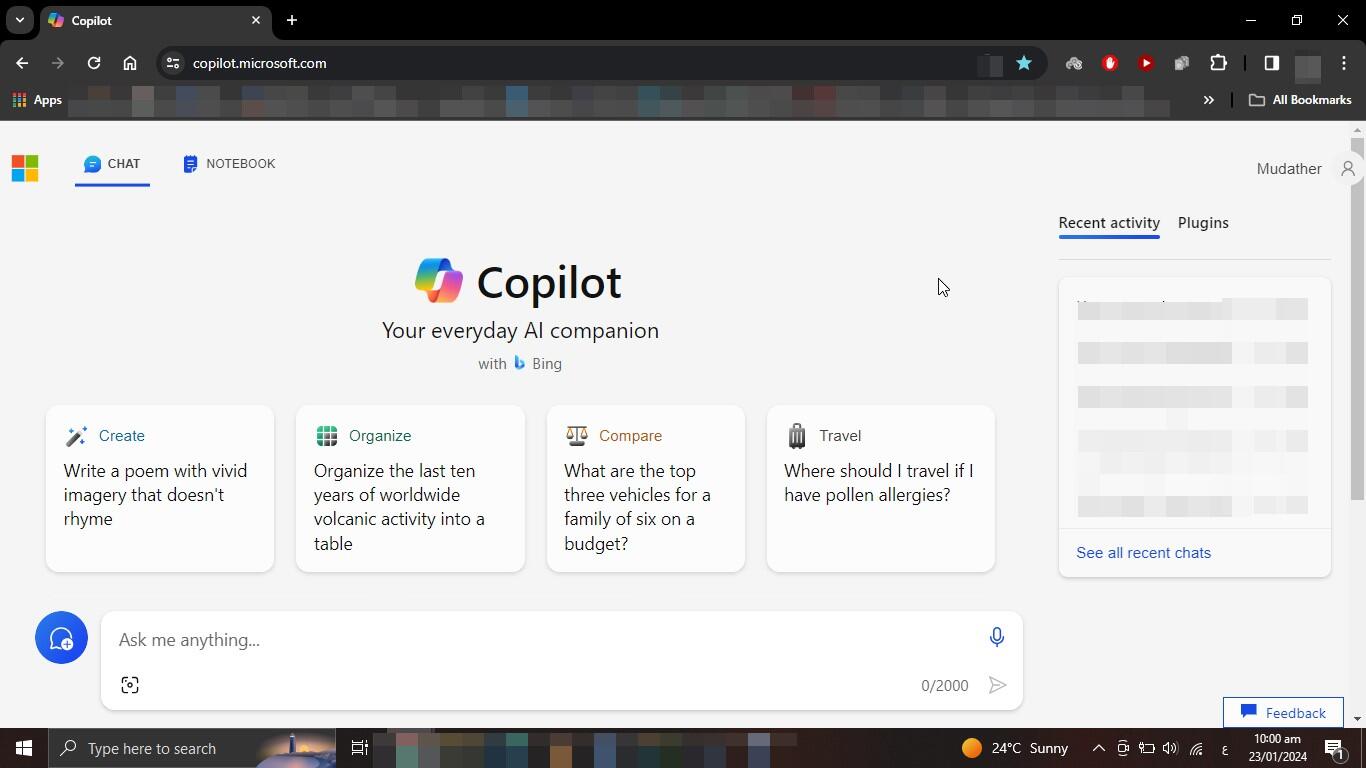The height and width of the screenshot is (768, 1366).
Task: Open the Microsoft logo home link
Action: (25, 168)
